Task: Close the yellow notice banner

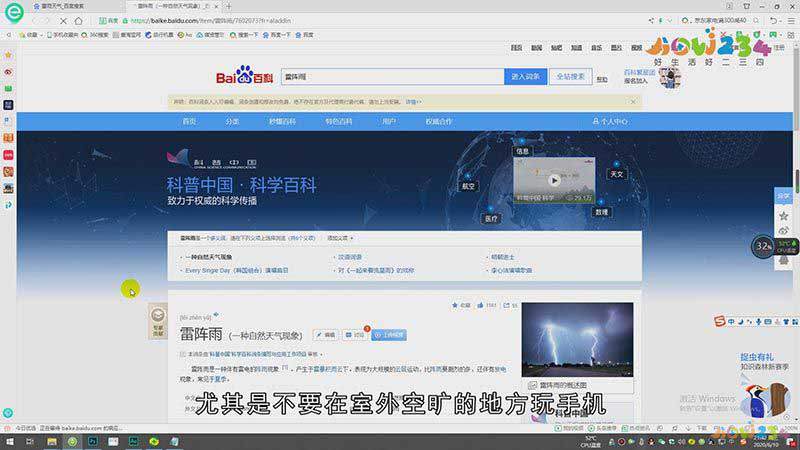Action: click(x=633, y=102)
